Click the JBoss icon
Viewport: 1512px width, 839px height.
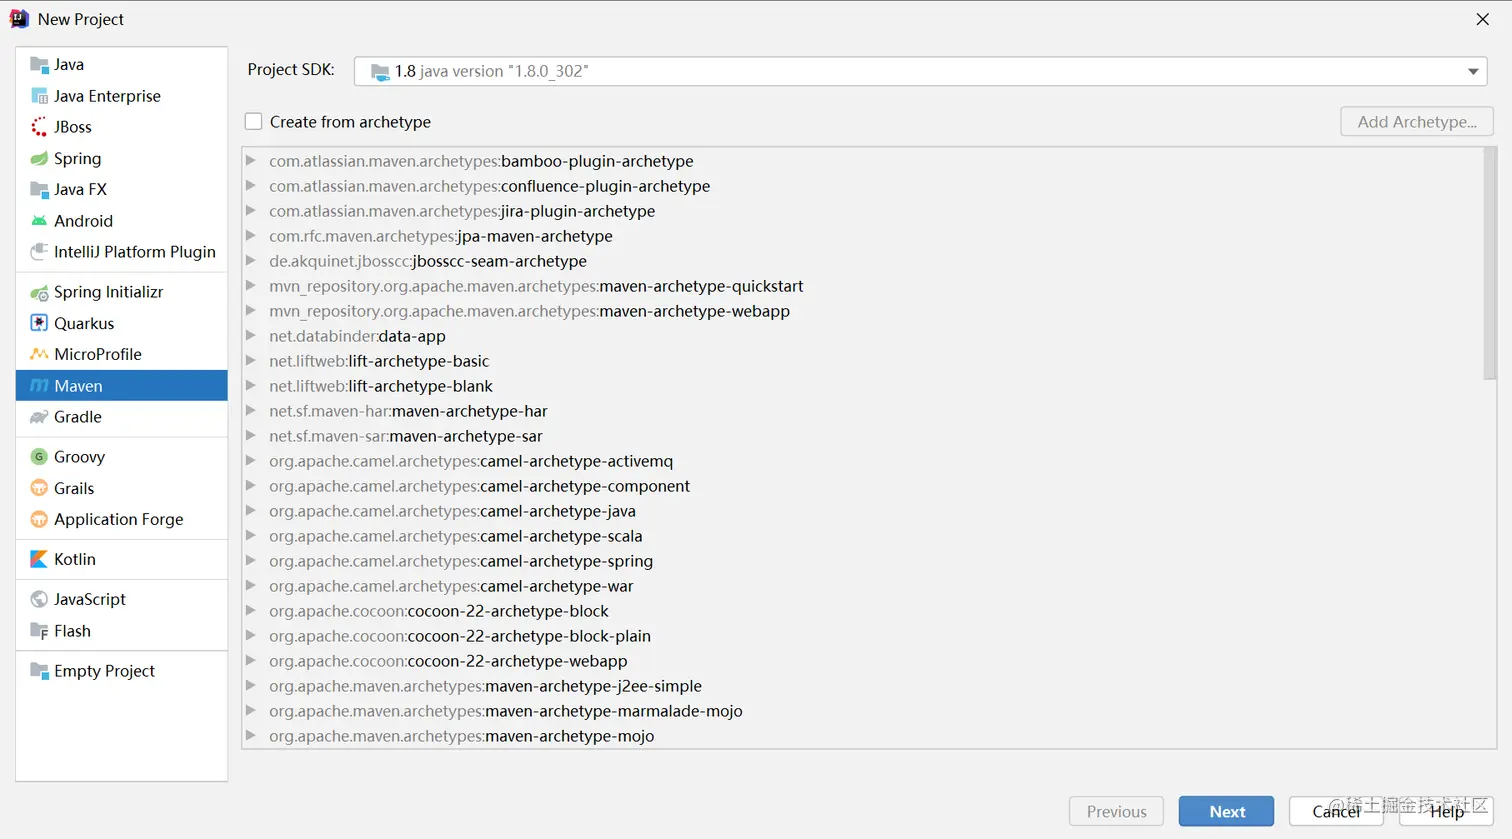39,127
